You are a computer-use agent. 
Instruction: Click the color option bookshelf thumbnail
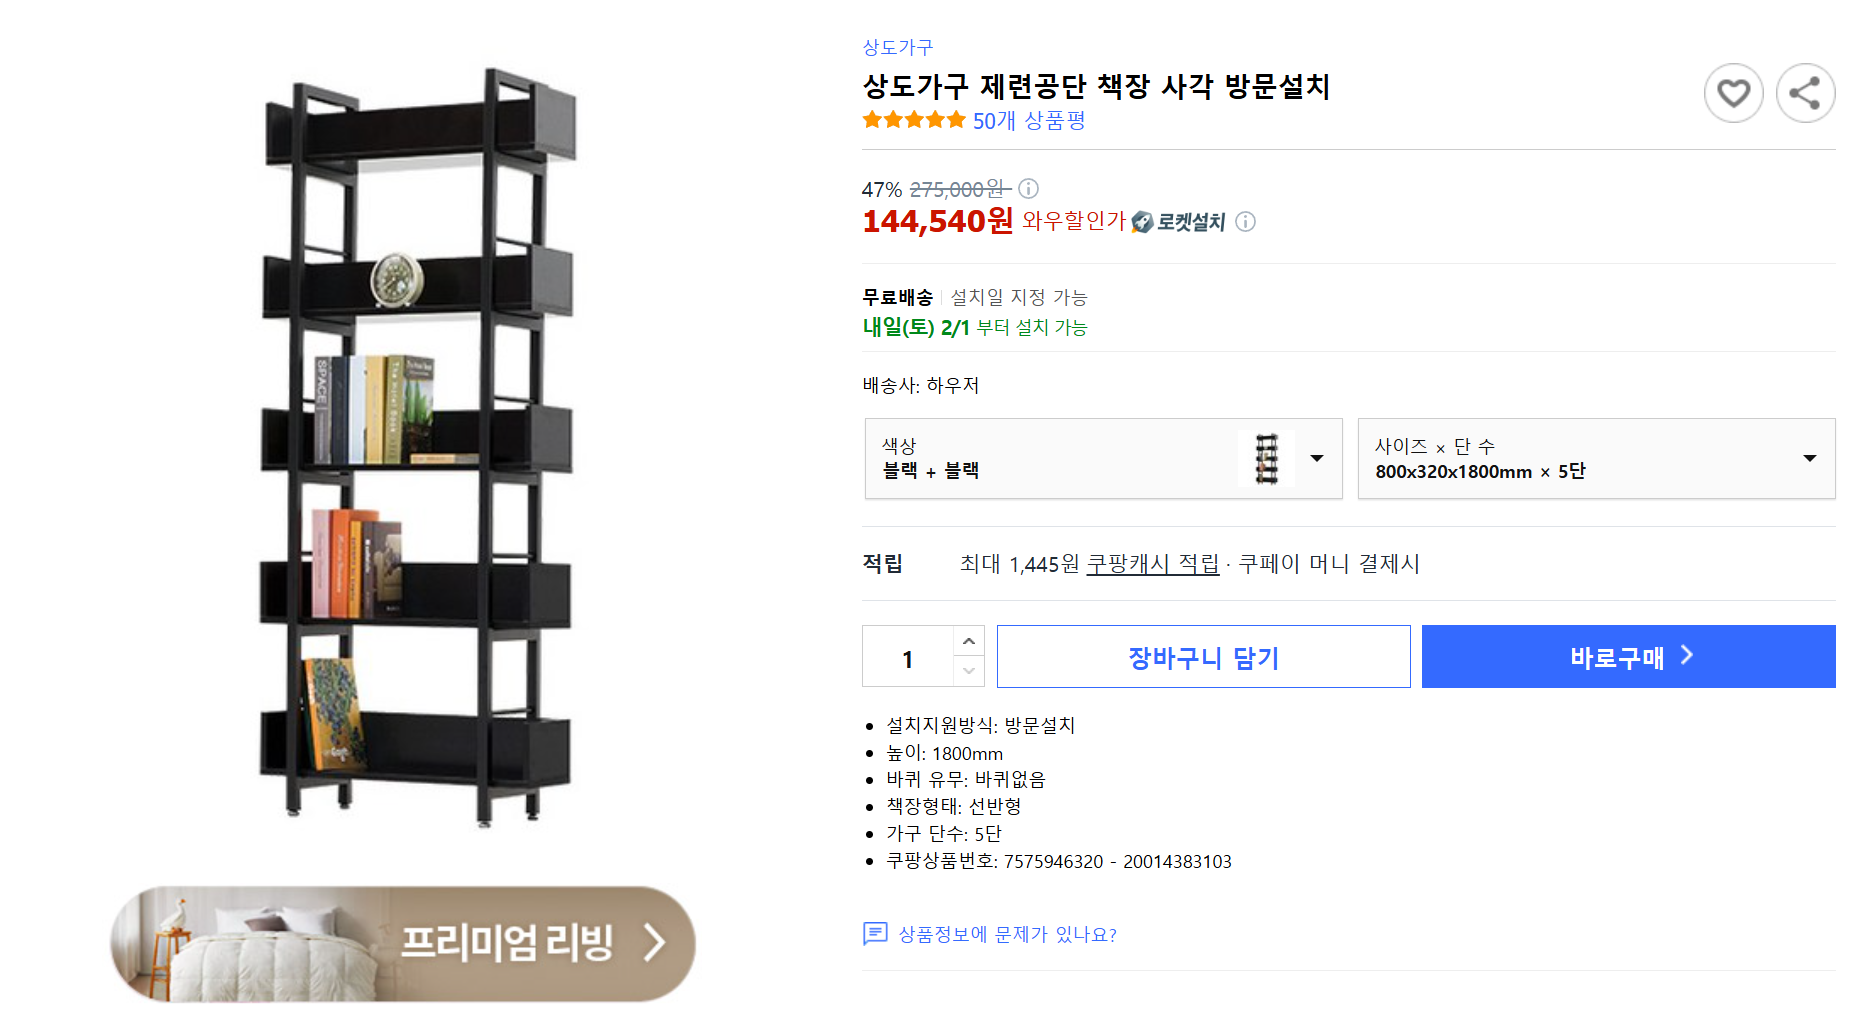[x=1266, y=458]
